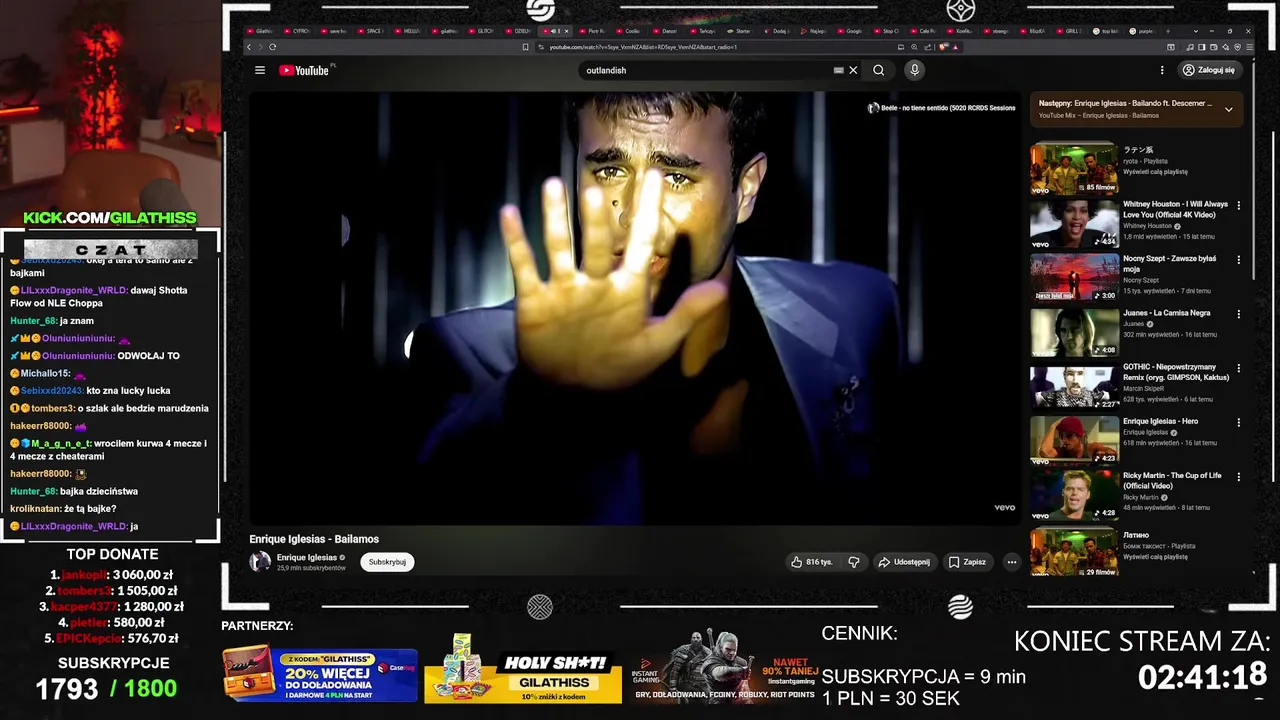This screenshot has height=720, width=1280.
Task: Go back with the browser back arrow
Action: click(250, 47)
